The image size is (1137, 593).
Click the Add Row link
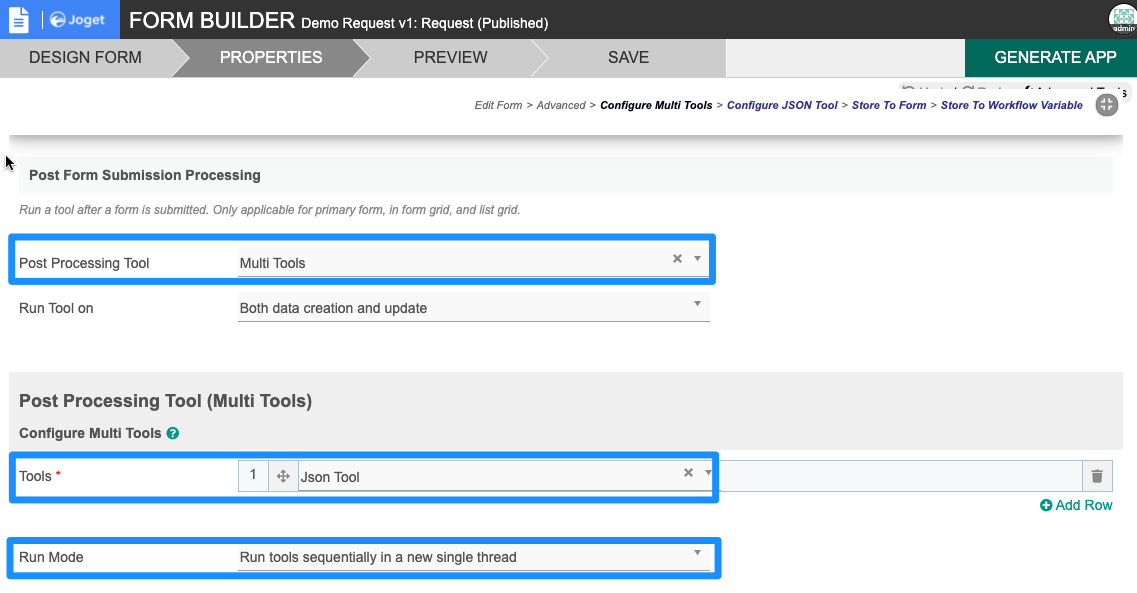1076,505
